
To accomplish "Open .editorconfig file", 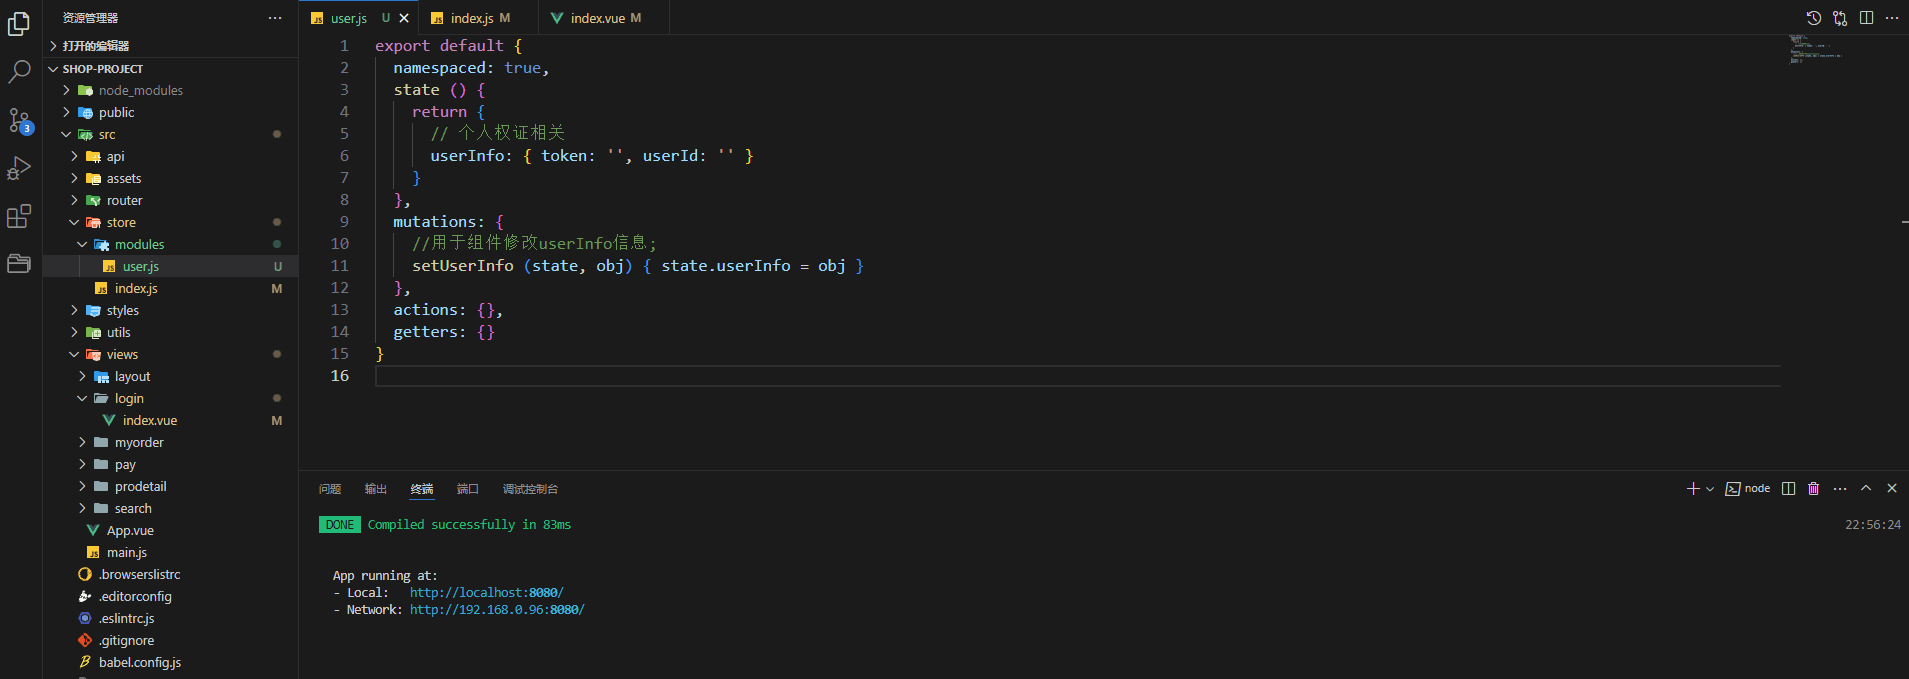I will point(170,596).
